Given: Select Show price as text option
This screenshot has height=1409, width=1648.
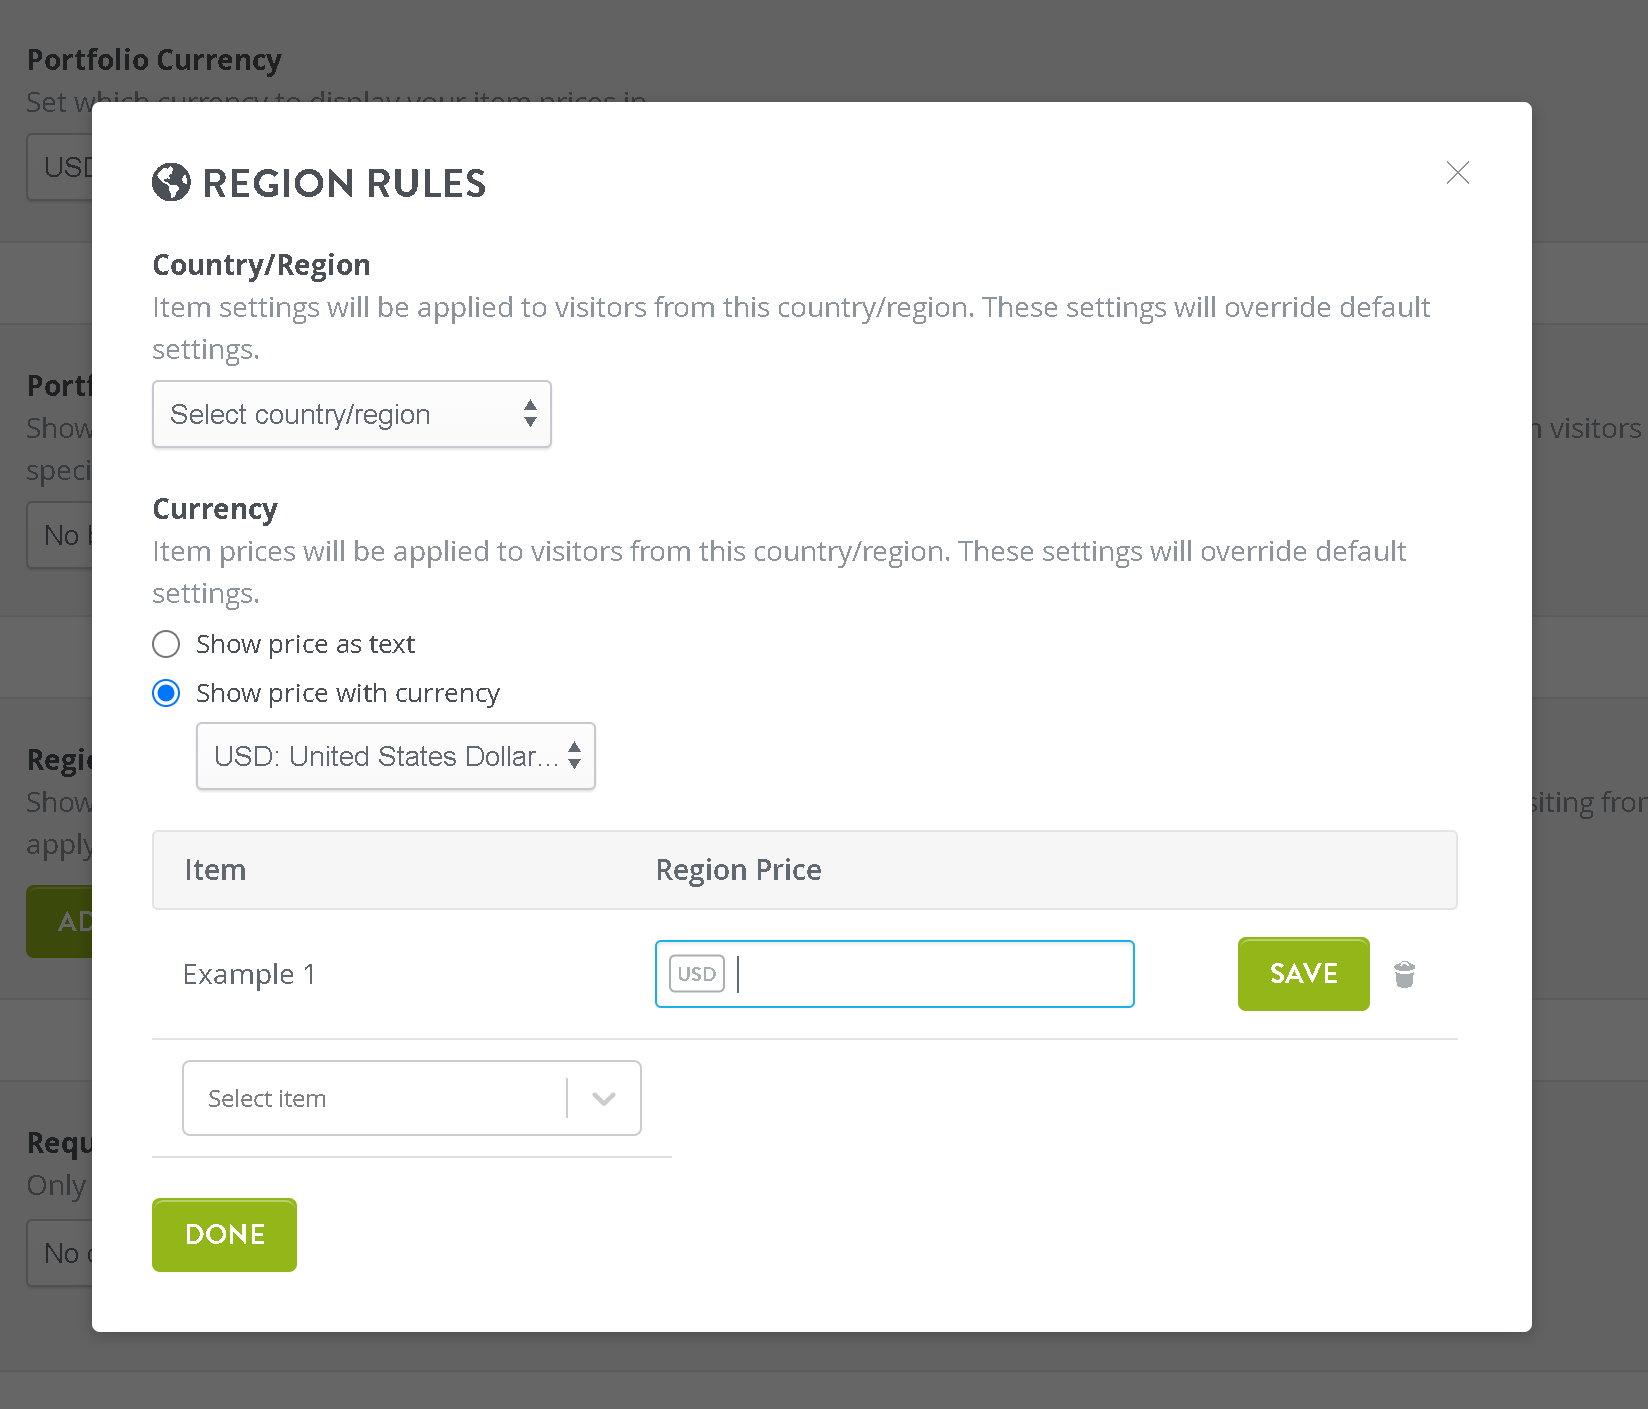Looking at the screenshot, I should tap(166, 644).
